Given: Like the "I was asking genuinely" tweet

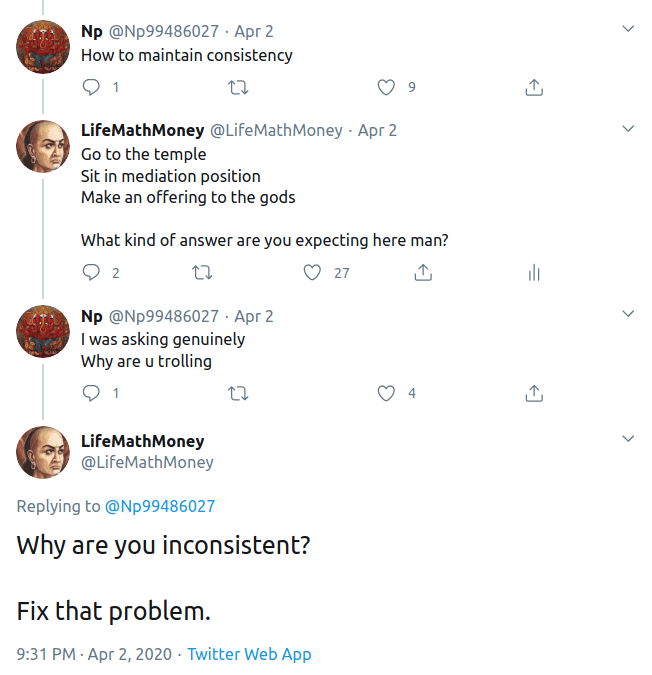Looking at the screenshot, I should tap(386, 394).
